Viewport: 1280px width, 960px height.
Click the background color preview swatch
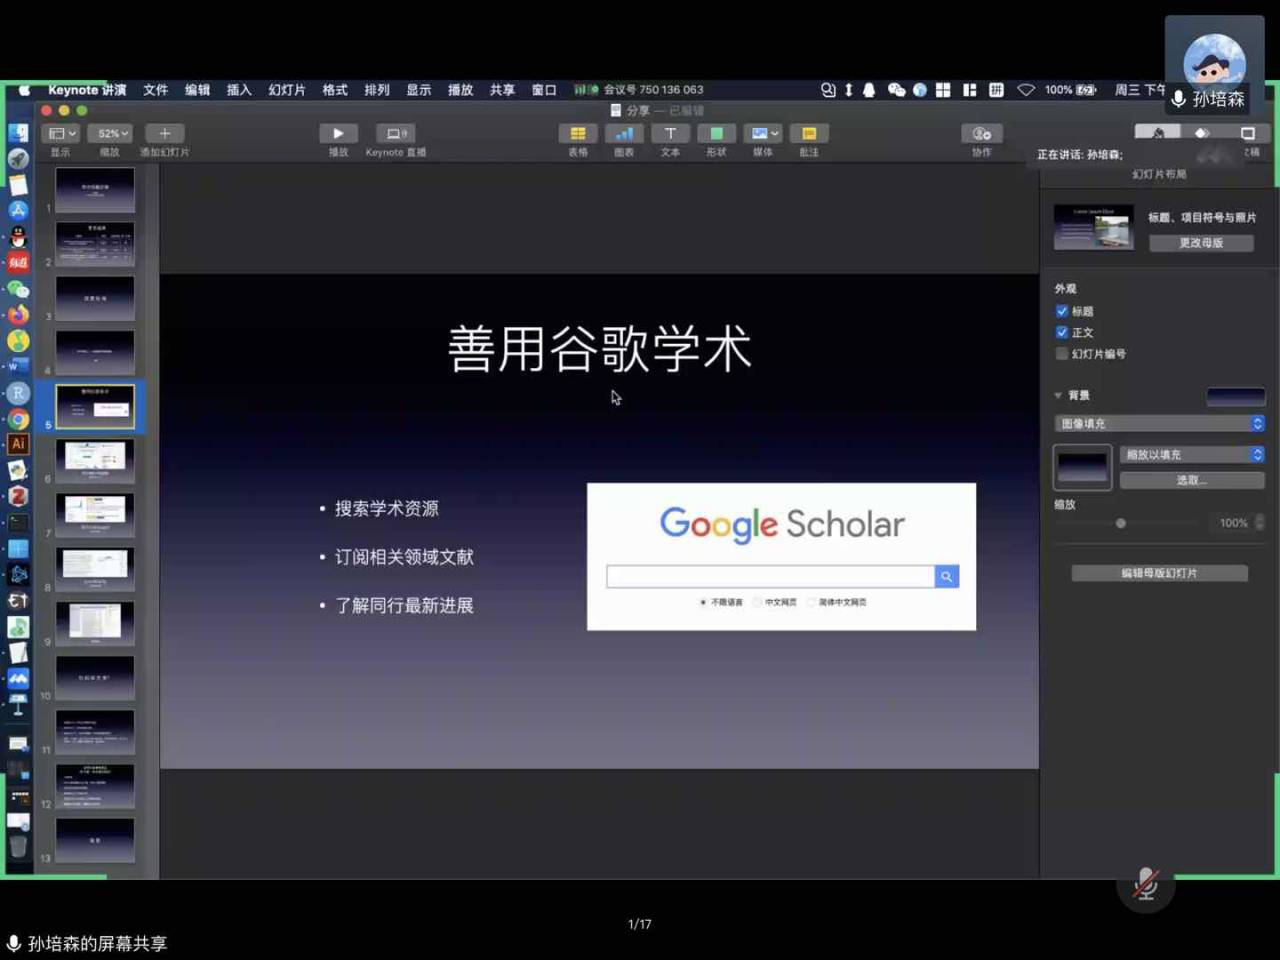click(x=1236, y=397)
